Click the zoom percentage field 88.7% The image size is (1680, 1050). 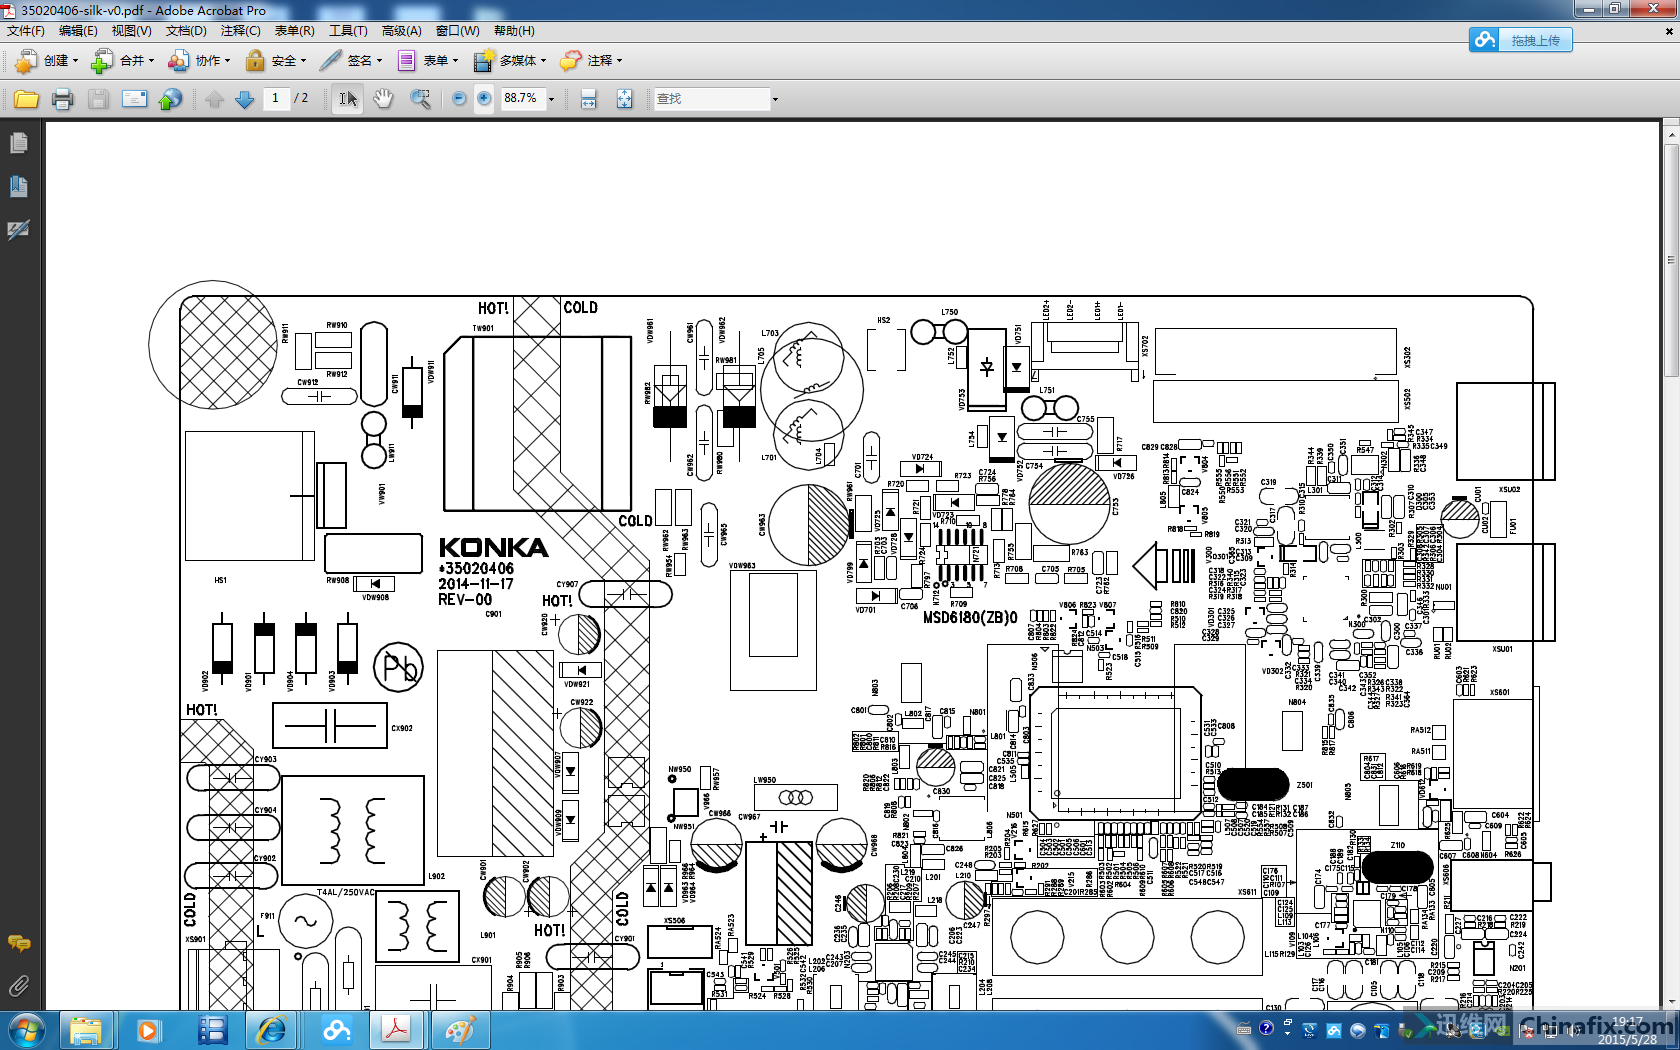[x=522, y=98]
